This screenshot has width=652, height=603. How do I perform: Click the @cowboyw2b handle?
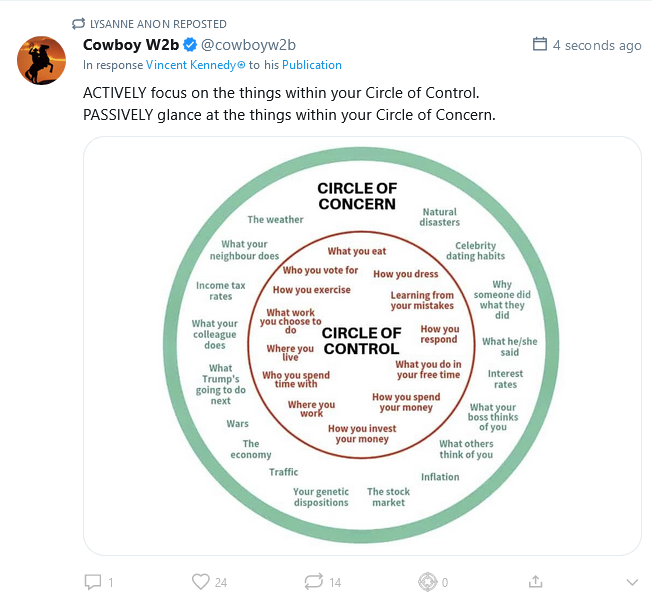point(248,45)
